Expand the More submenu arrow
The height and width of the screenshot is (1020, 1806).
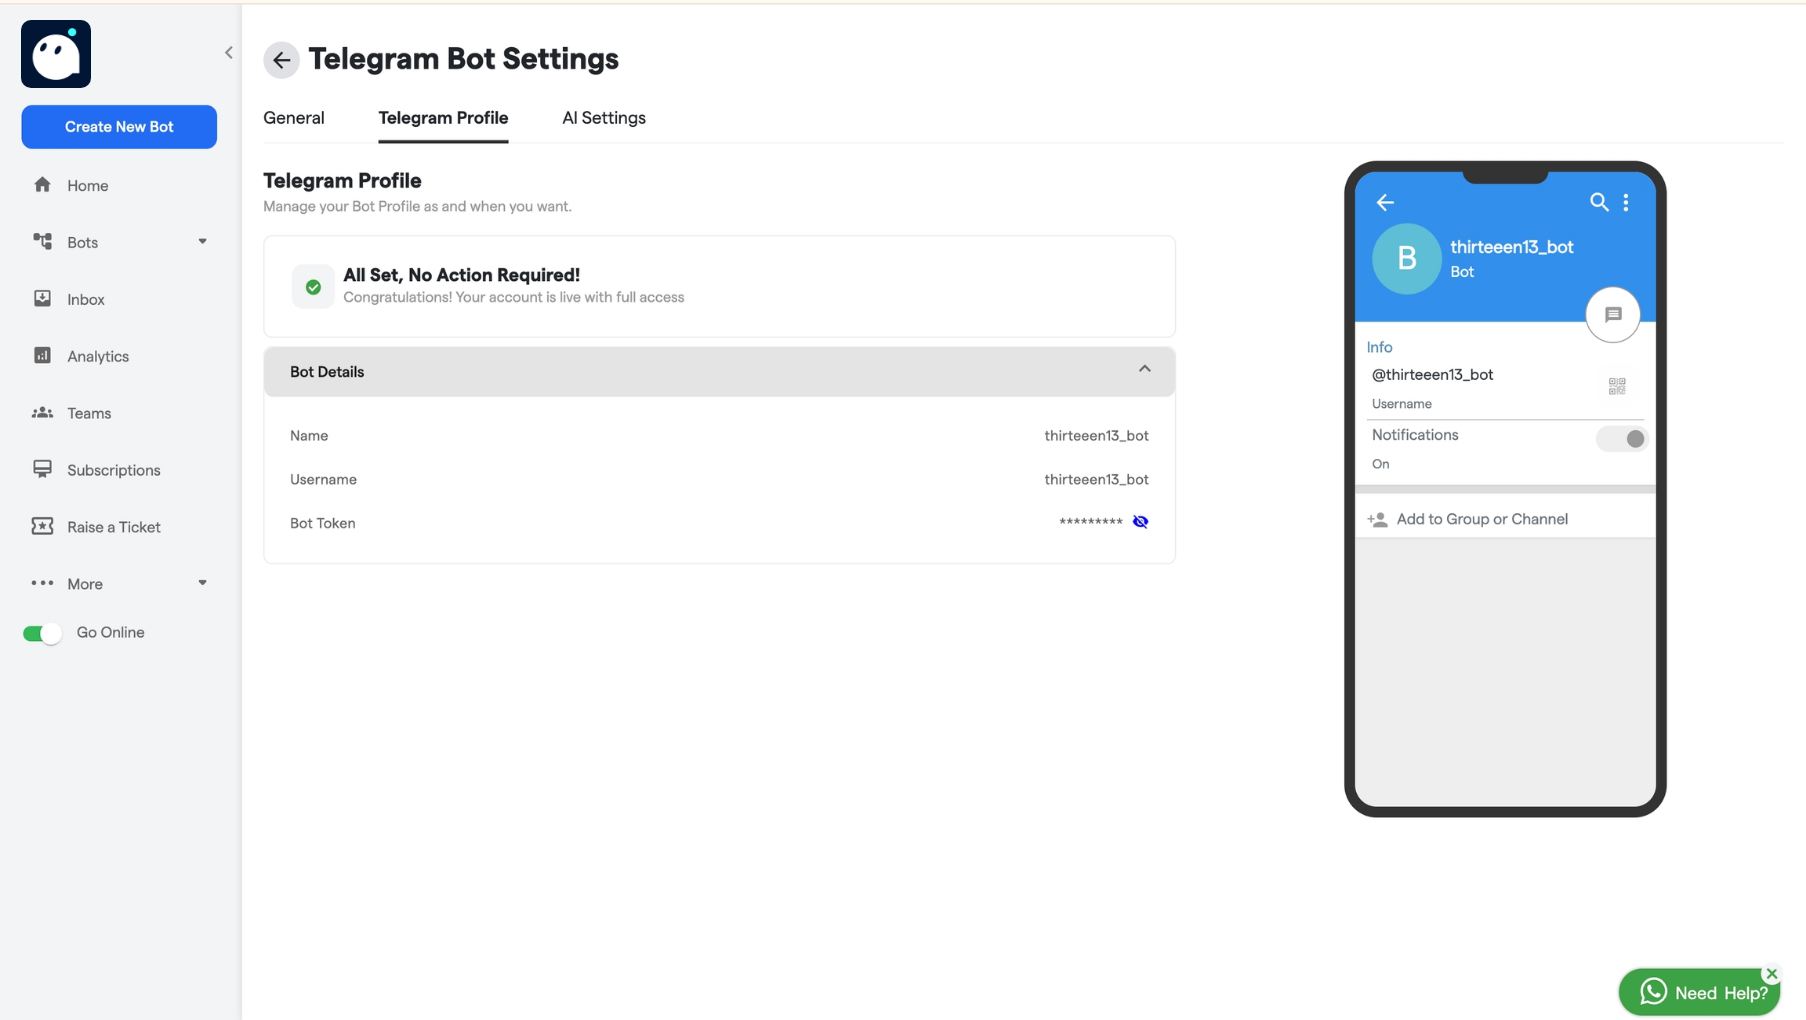(x=202, y=582)
